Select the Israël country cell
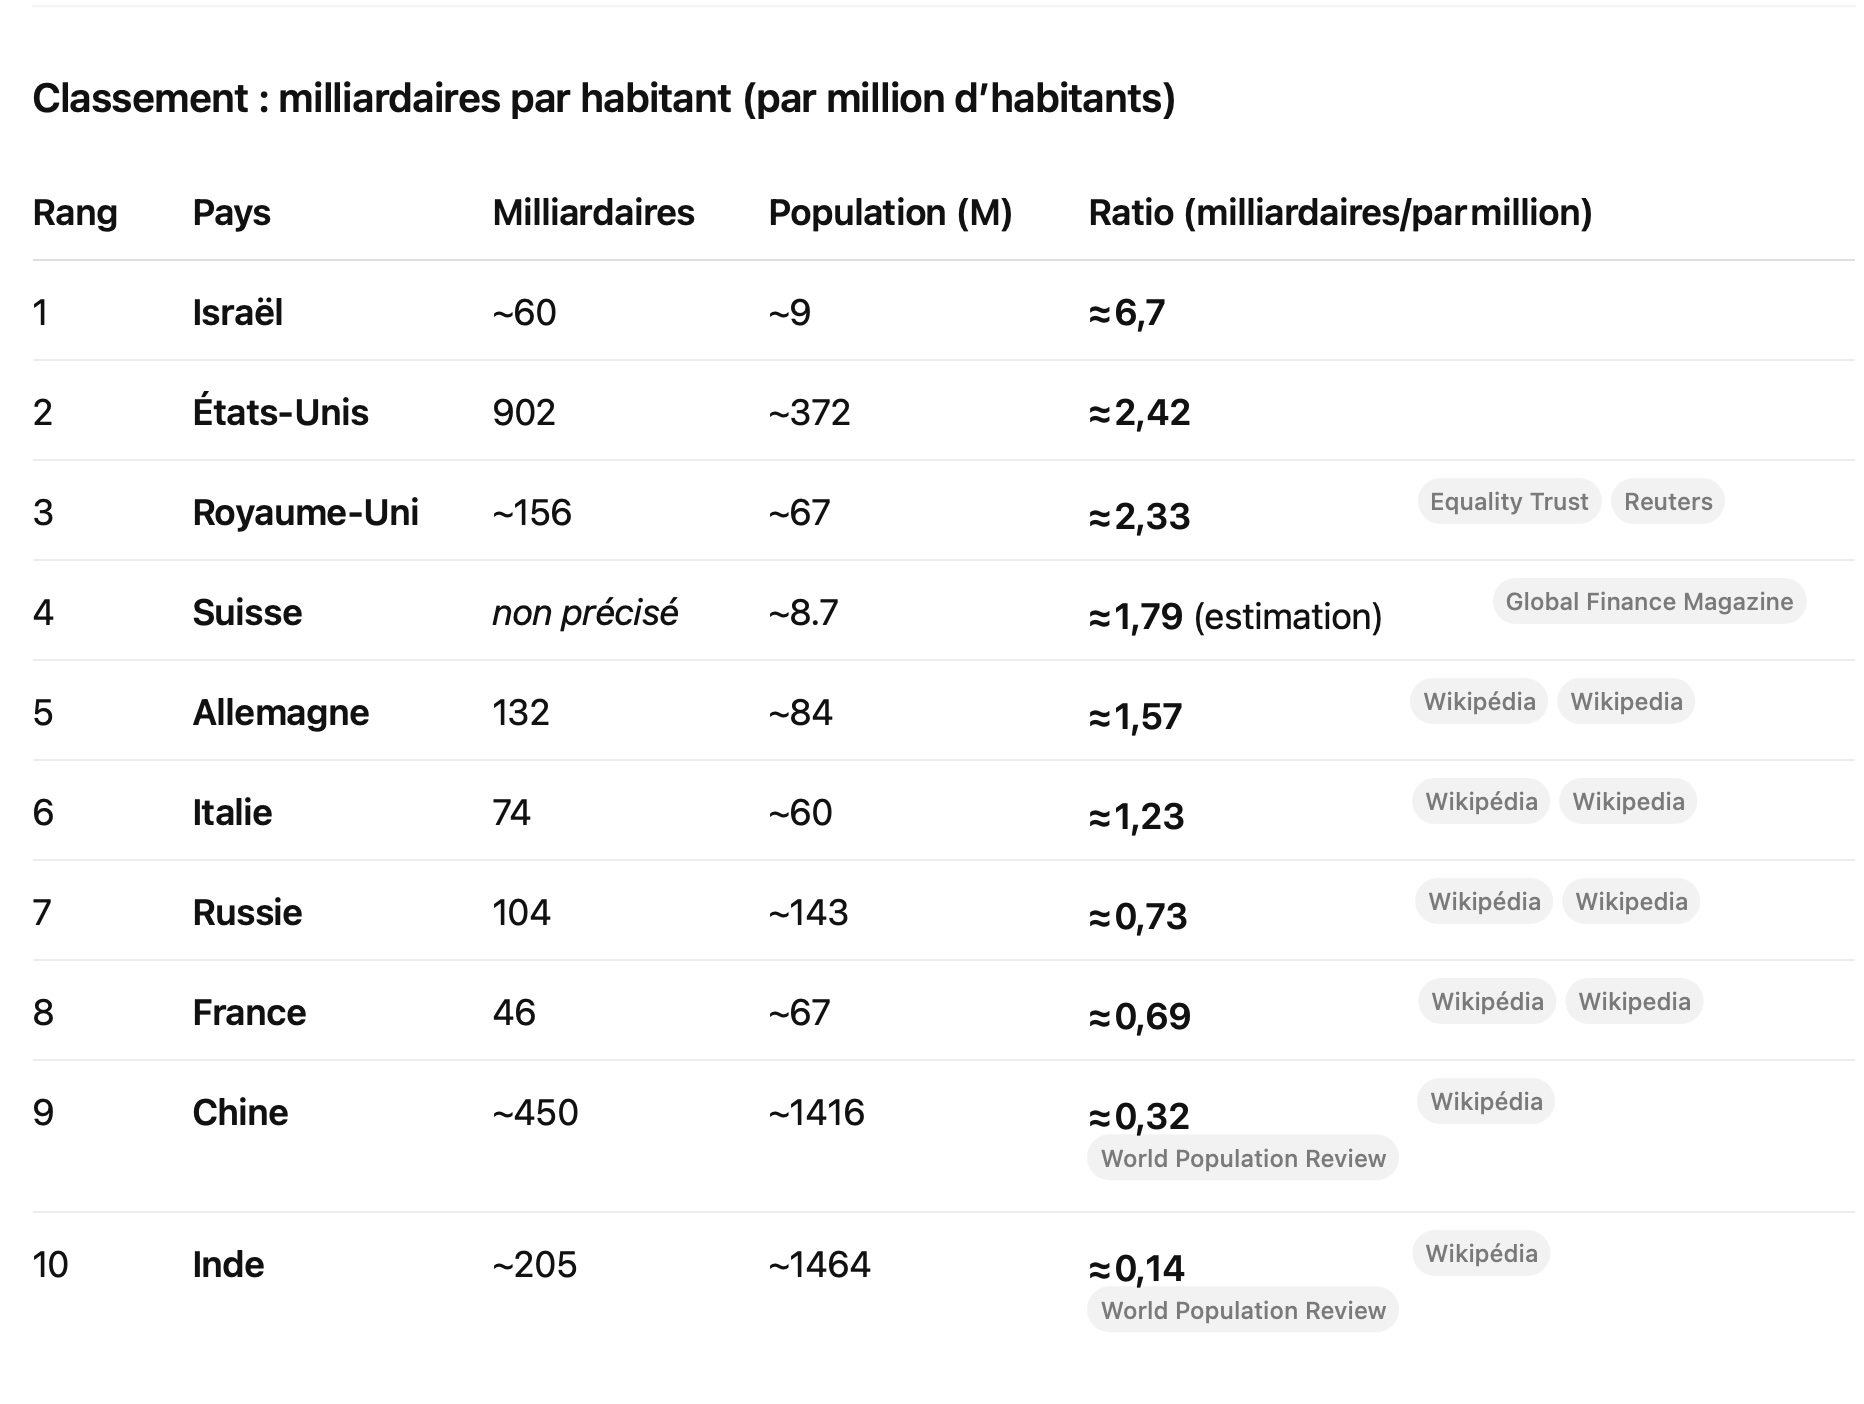Viewport: 1864px width, 1404px height. coord(237,313)
